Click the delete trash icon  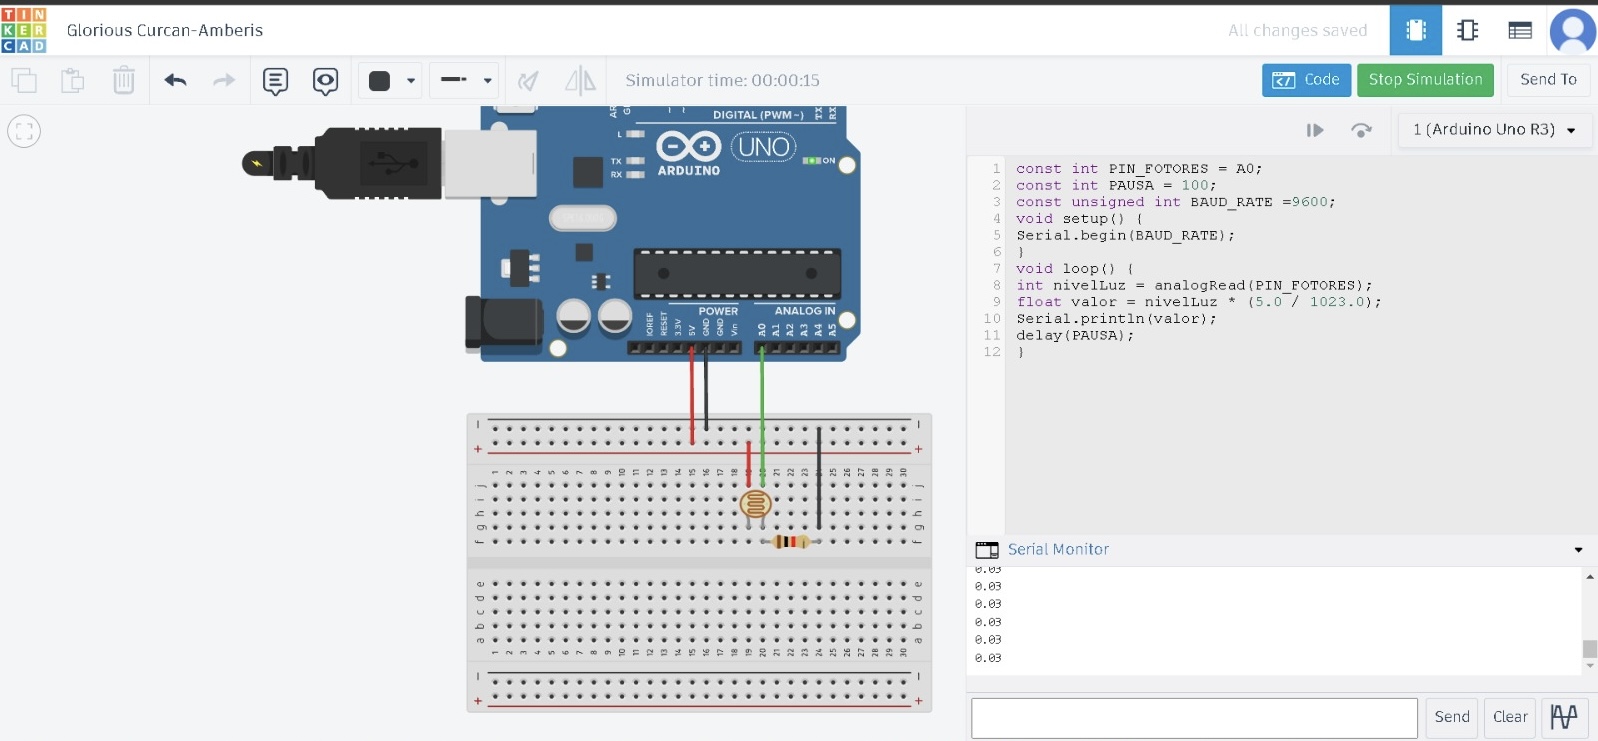click(123, 80)
